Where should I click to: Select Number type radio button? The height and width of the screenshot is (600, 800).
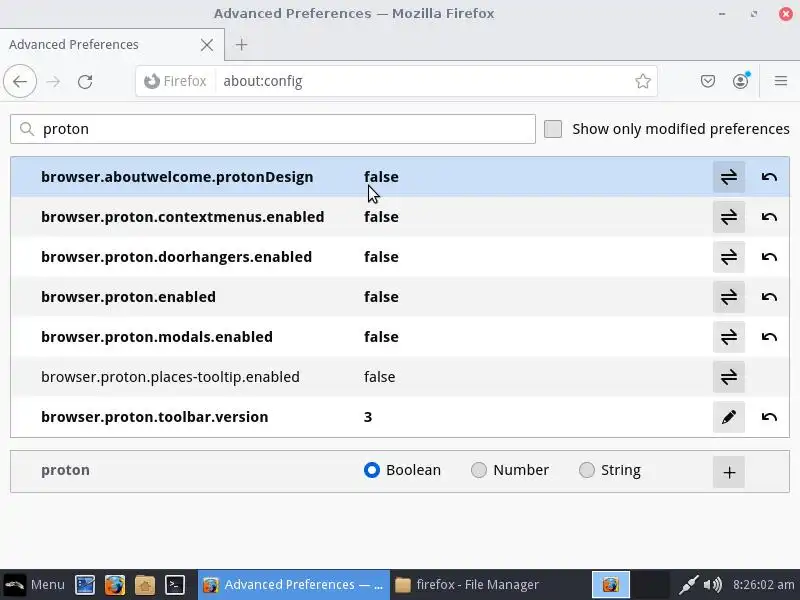(479, 470)
